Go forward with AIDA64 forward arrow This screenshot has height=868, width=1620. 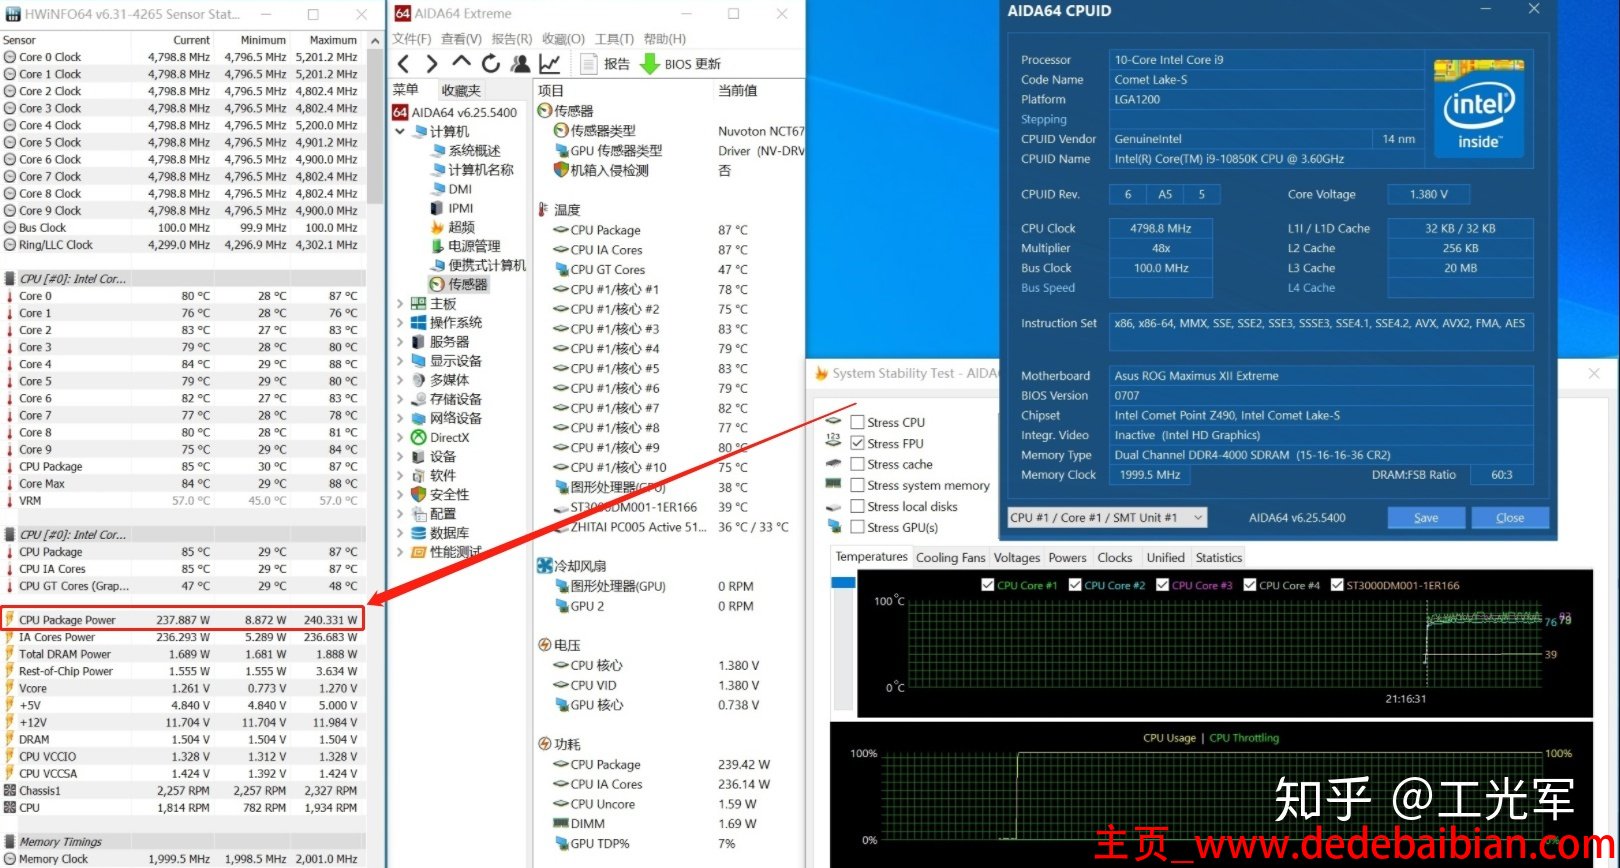(x=432, y=64)
